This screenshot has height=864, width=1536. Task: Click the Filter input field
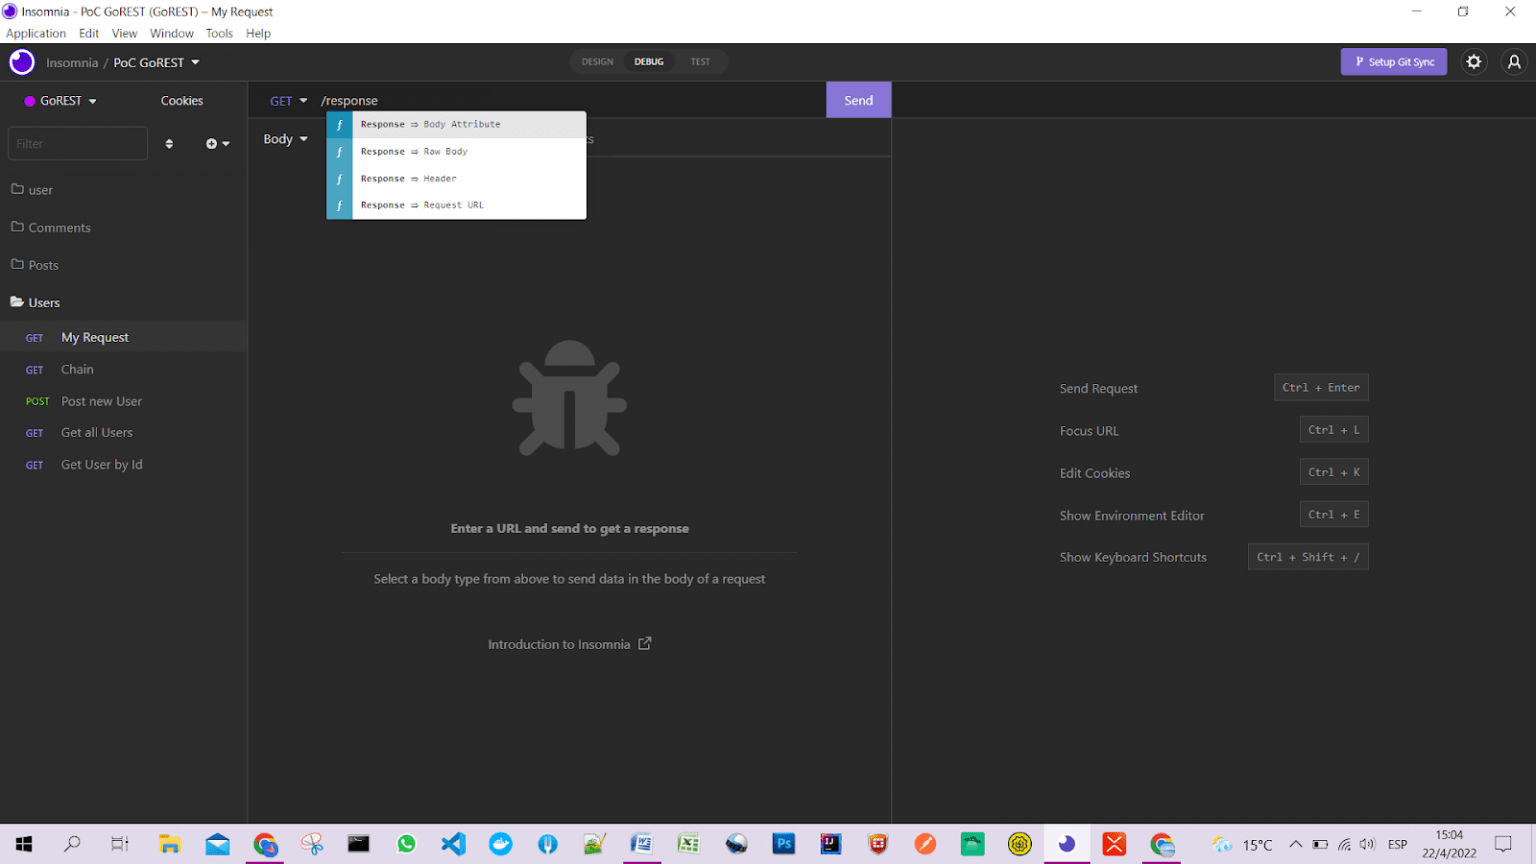click(x=77, y=143)
